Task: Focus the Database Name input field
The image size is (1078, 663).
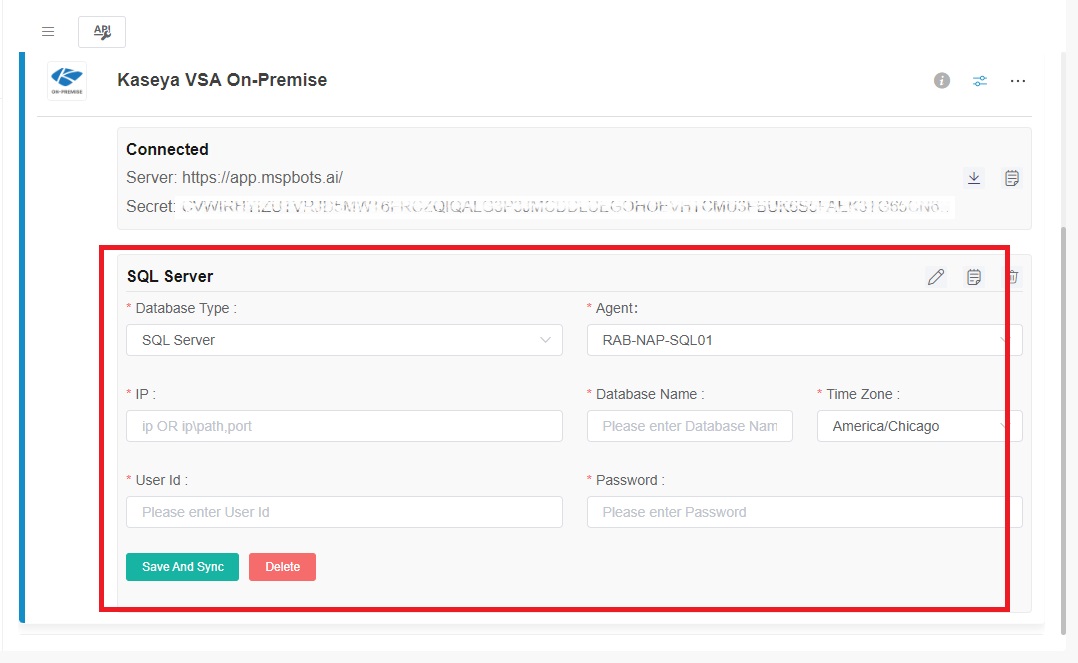Action: pyautogui.click(x=690, y=426)
